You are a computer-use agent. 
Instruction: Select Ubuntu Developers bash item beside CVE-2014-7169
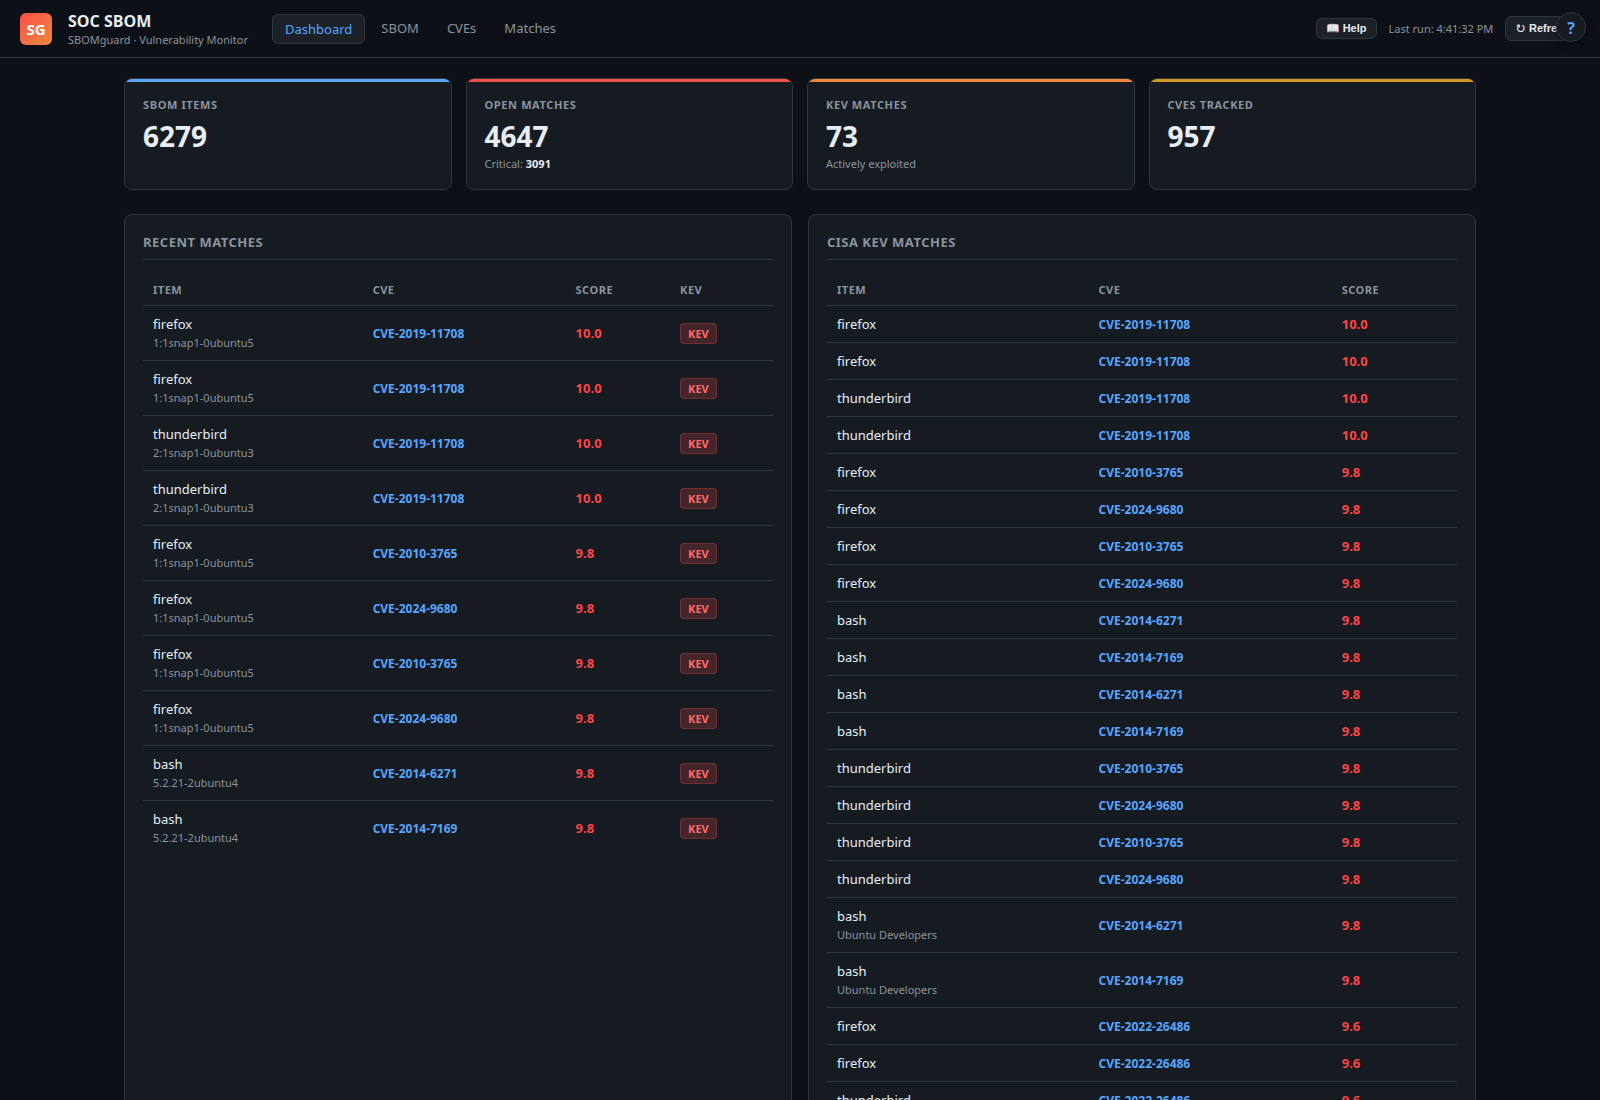click(887, 980)
